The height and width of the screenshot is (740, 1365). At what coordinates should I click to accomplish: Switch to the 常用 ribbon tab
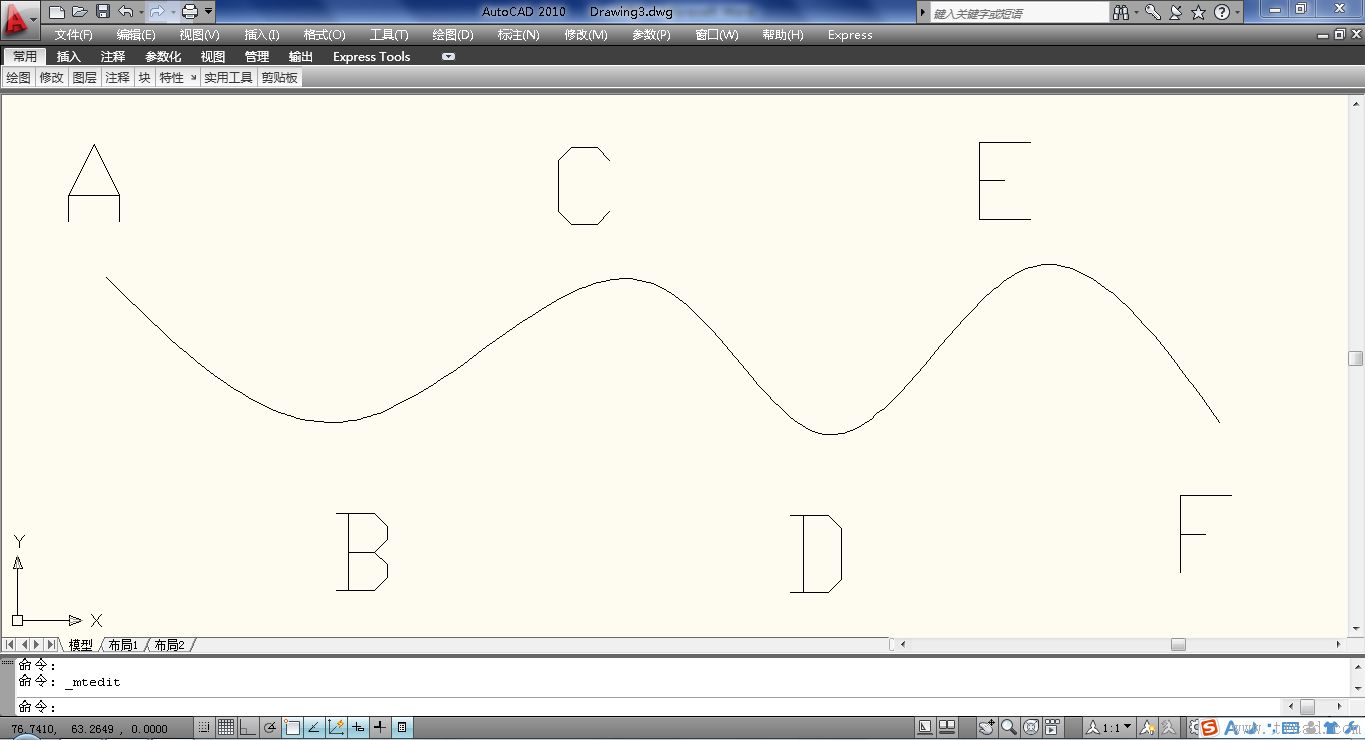click(x=25, y=57)
